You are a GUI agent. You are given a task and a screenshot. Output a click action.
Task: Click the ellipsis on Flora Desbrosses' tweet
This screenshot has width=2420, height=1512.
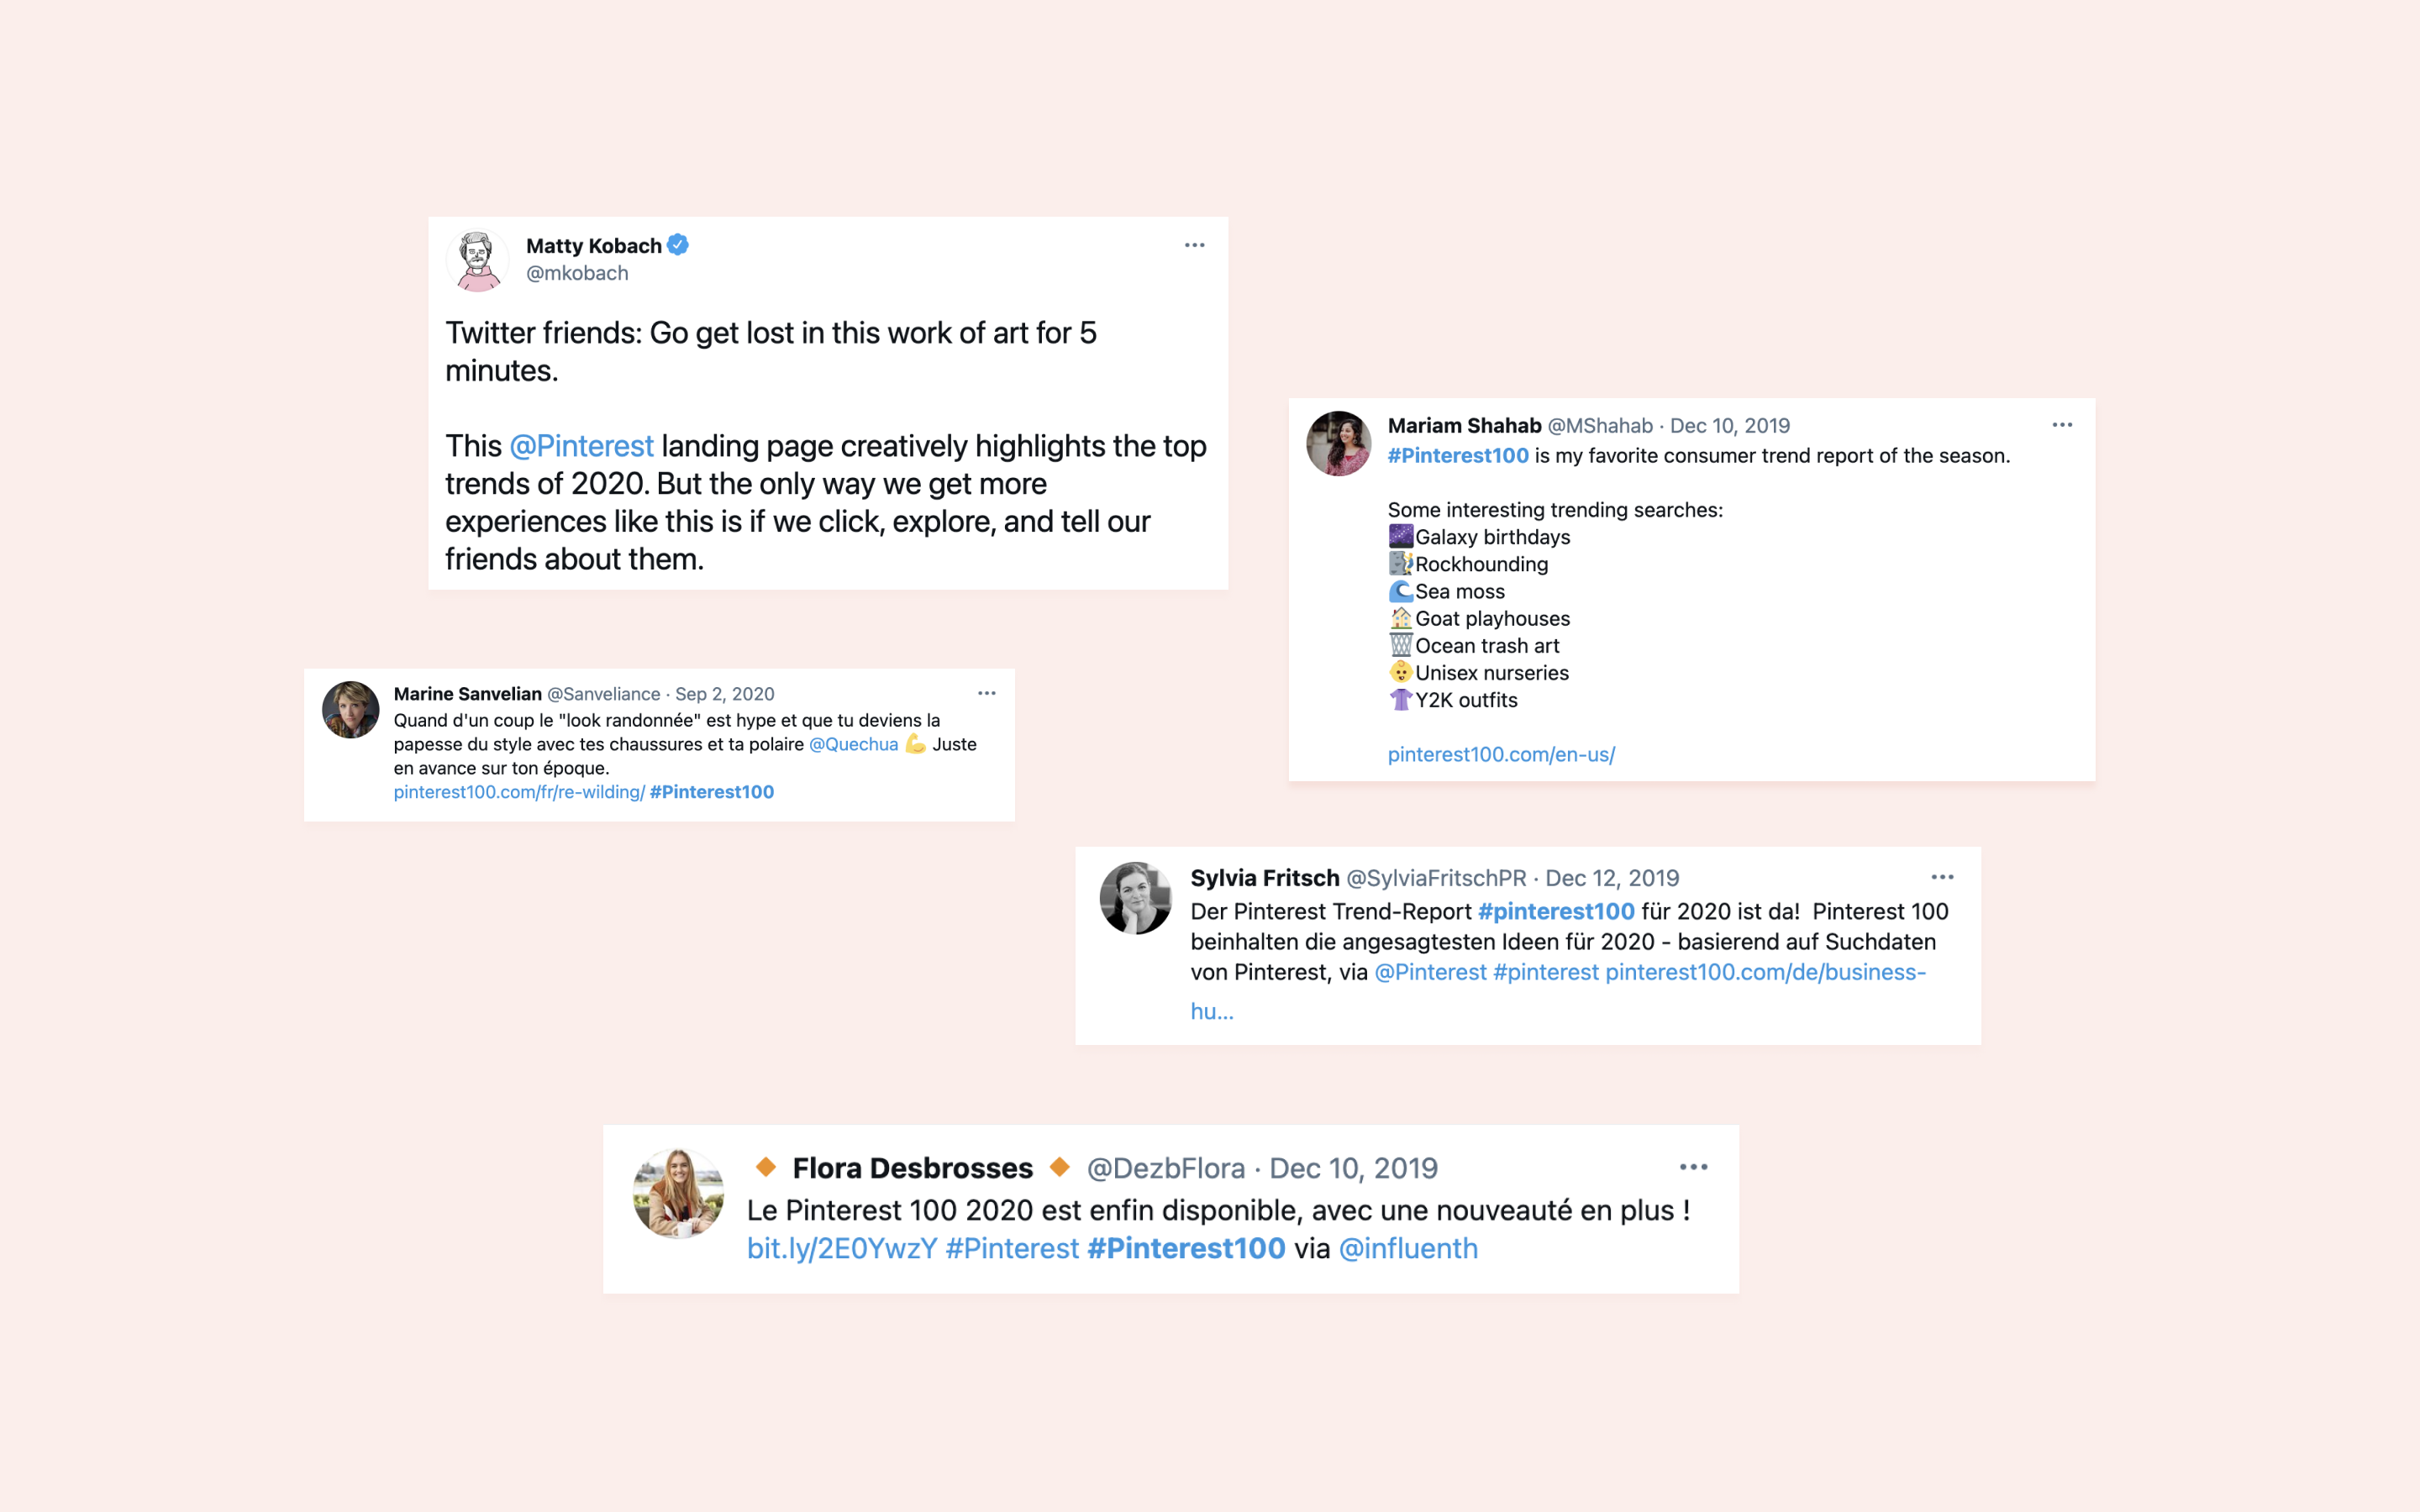coord(1693,1167)
